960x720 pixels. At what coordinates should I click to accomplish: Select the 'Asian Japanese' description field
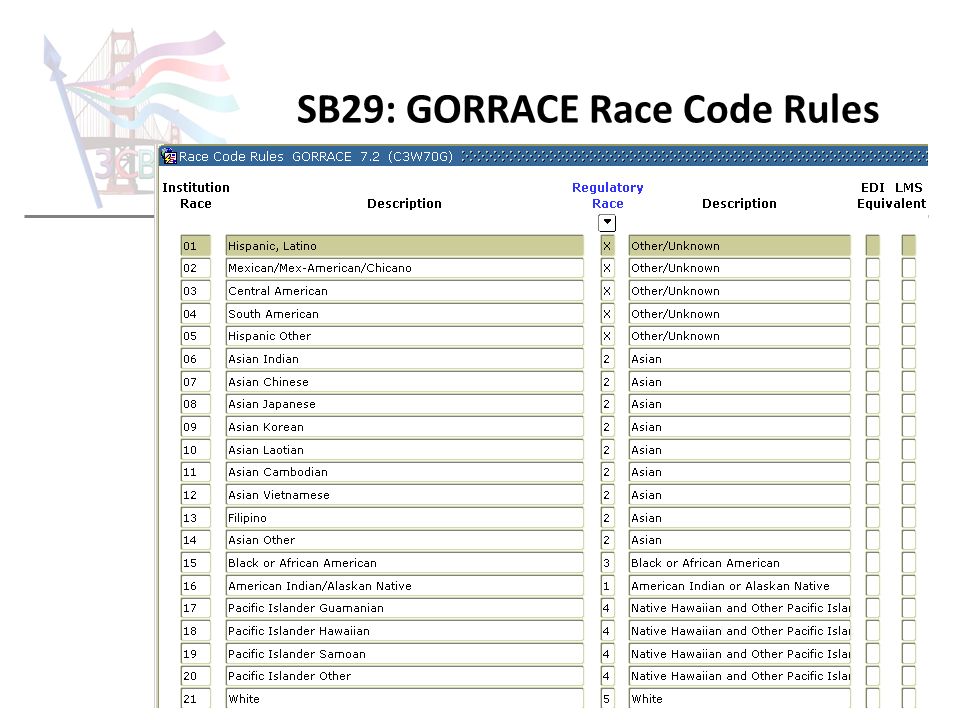click(405, 404)
